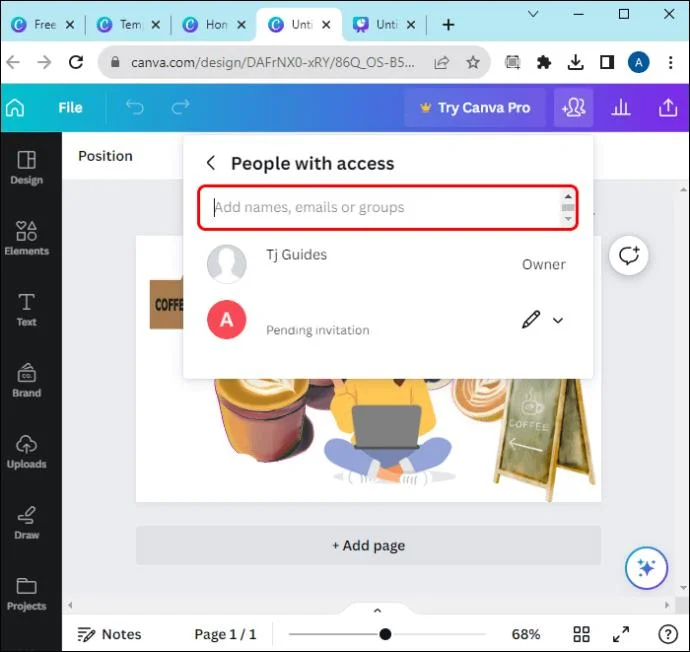Open Chrome profile A avatar
The image size is (690, 652).
[639, 62]
